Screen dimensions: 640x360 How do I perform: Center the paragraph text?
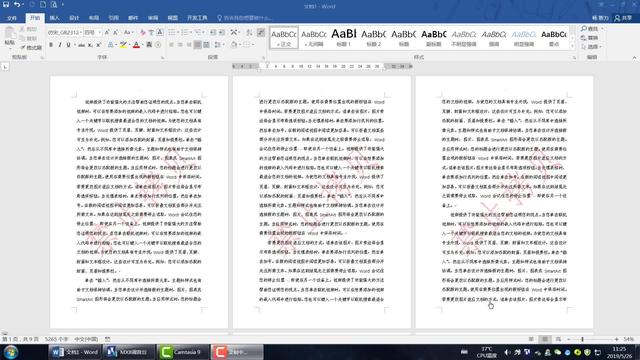(180, 45)
